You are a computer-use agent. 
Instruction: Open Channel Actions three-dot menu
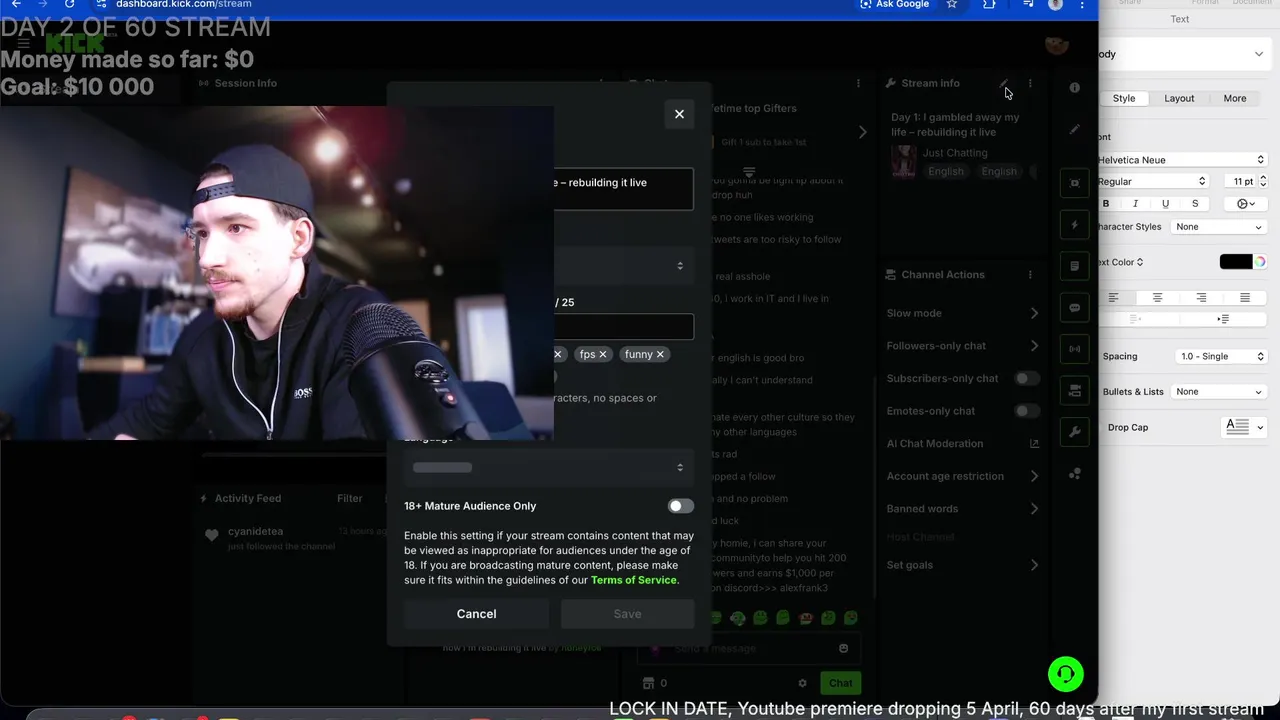[1030, 274]
